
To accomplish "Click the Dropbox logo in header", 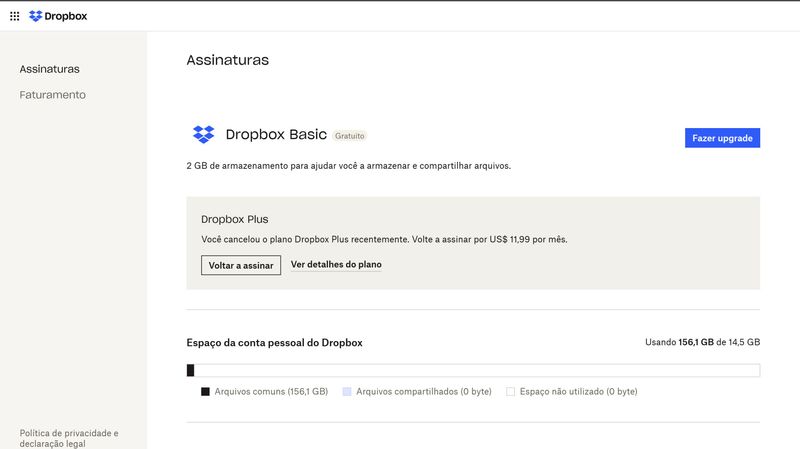I will [36, 16].
